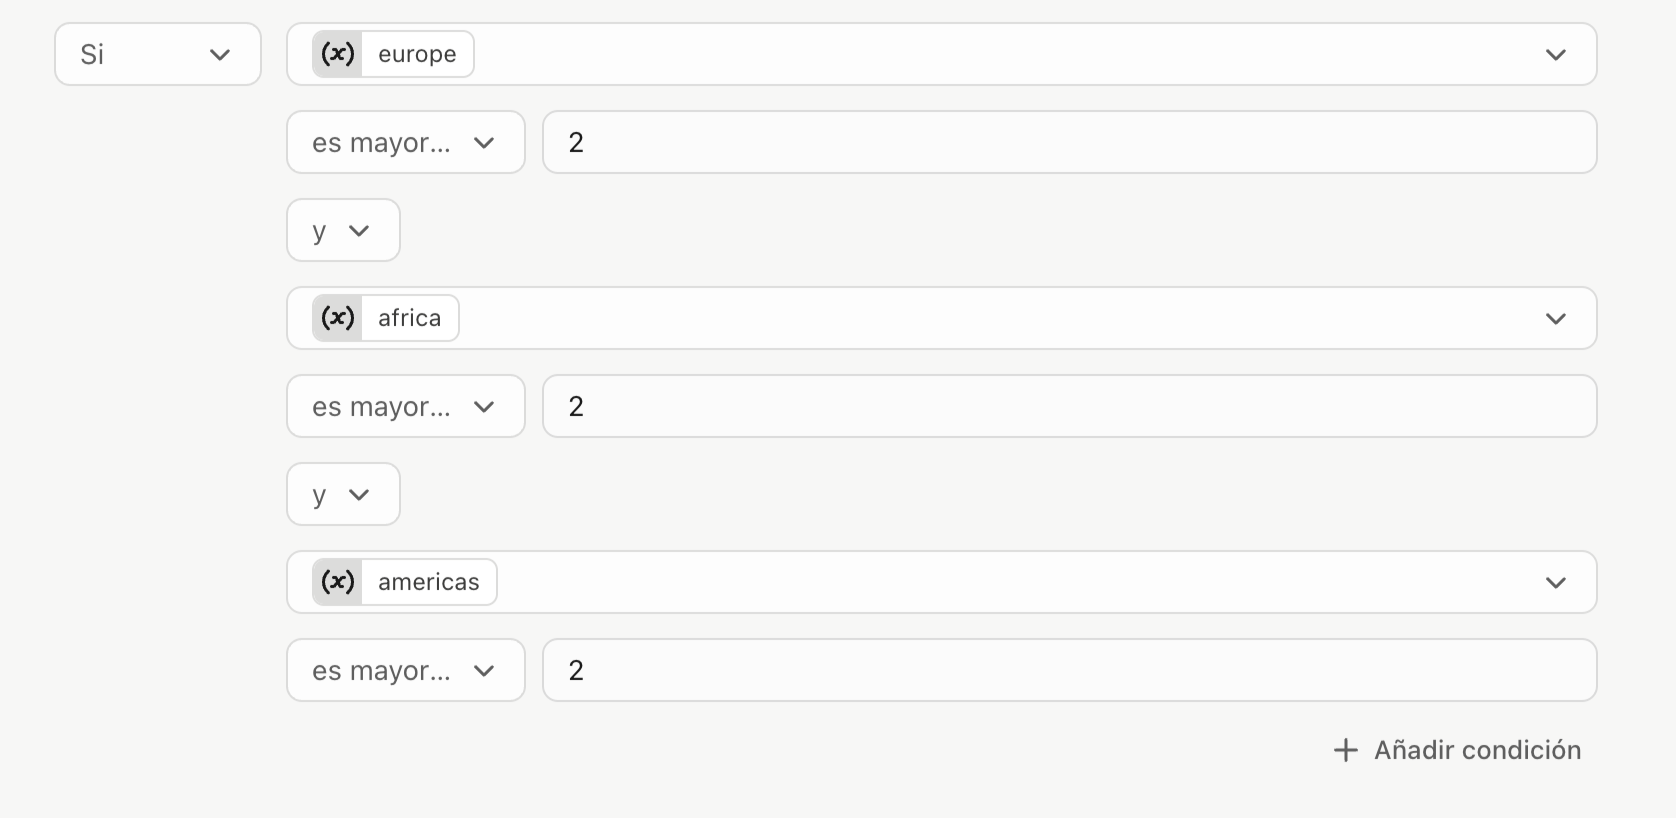The image size is (1676, 818).
Task: Click the americas value field containing 2
Action: coord(1069,670)
